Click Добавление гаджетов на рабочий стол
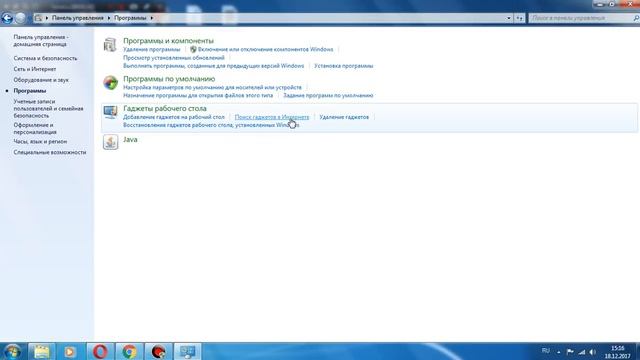640x360 pixels. tap(174, 117)
